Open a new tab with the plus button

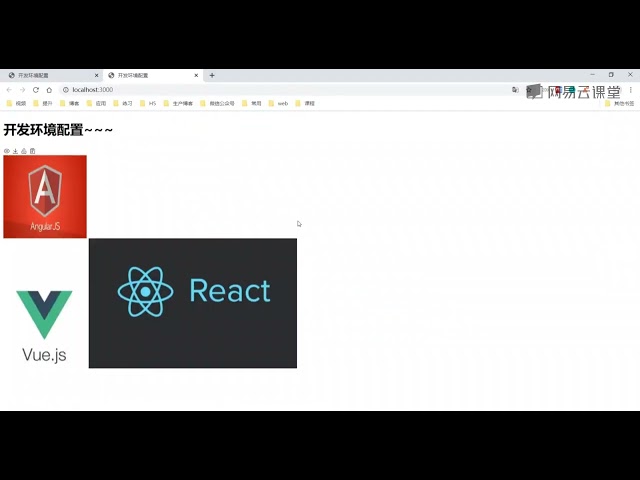[x=212, y=76]
